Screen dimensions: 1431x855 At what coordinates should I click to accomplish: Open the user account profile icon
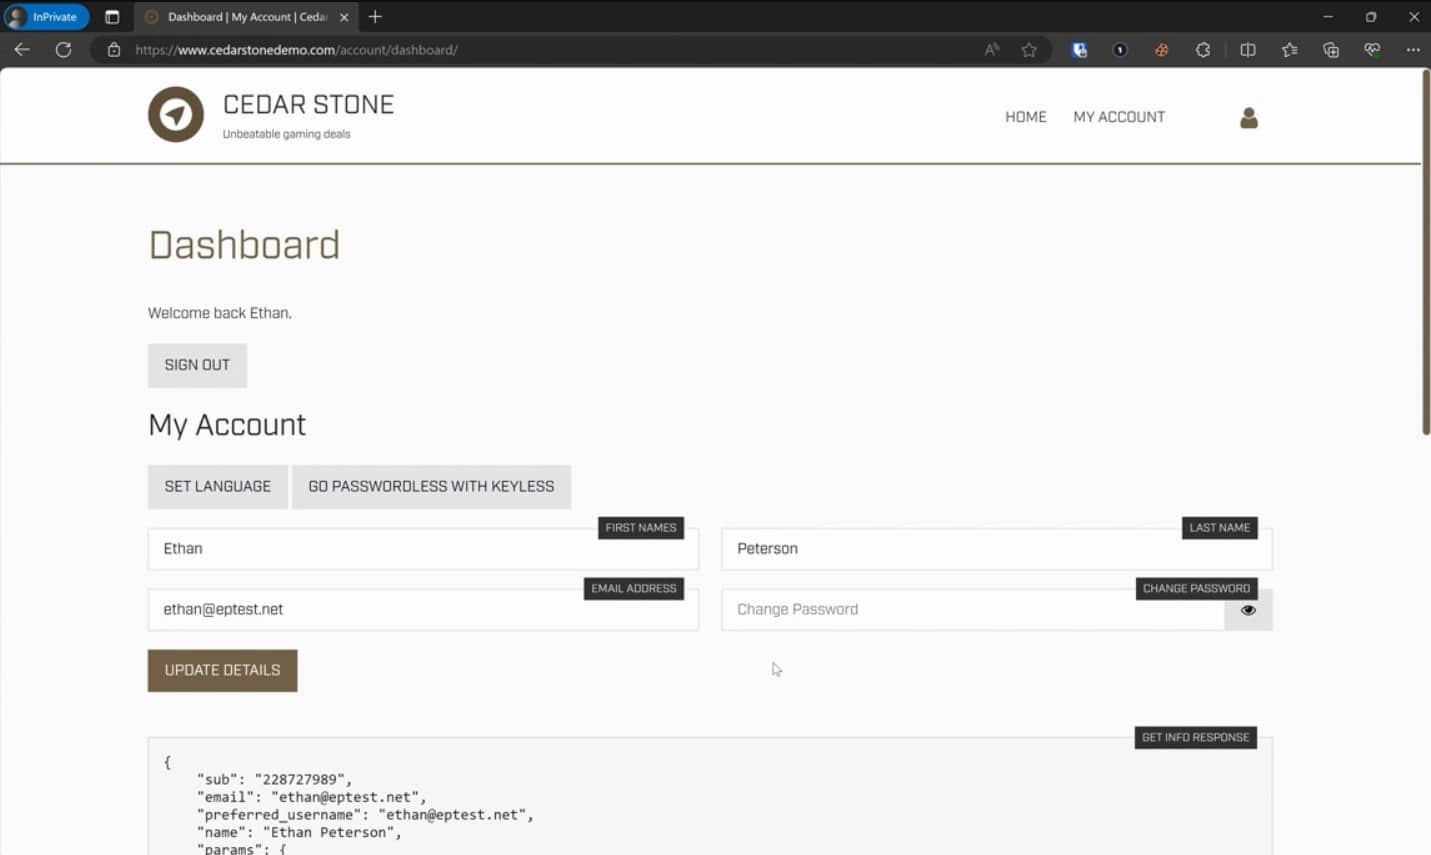tap(1248, 117)
